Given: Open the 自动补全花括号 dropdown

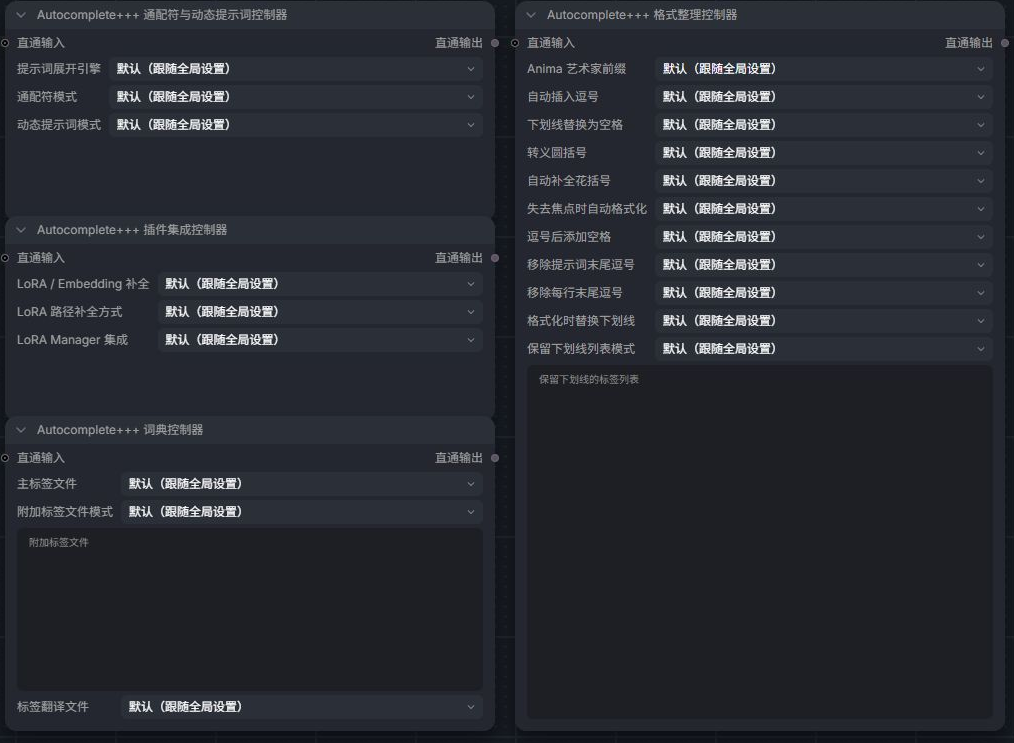Looking at the screenshot, I should (824, 180).
